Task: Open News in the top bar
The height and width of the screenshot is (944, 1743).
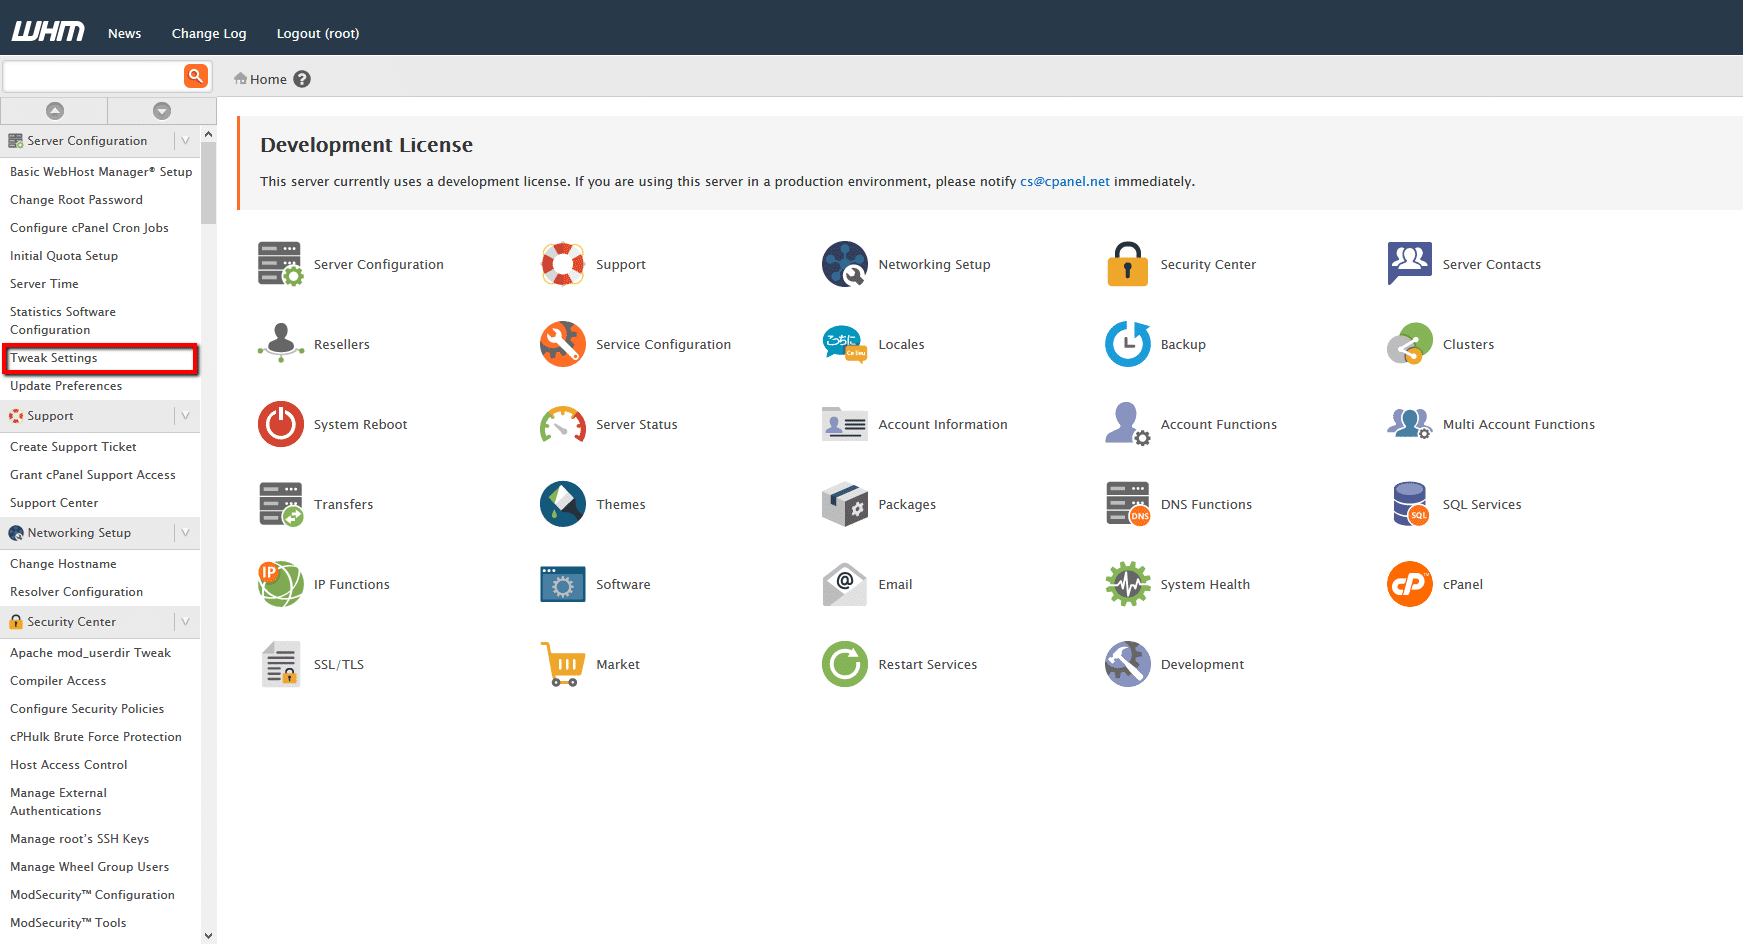Action: coord(124,33)
